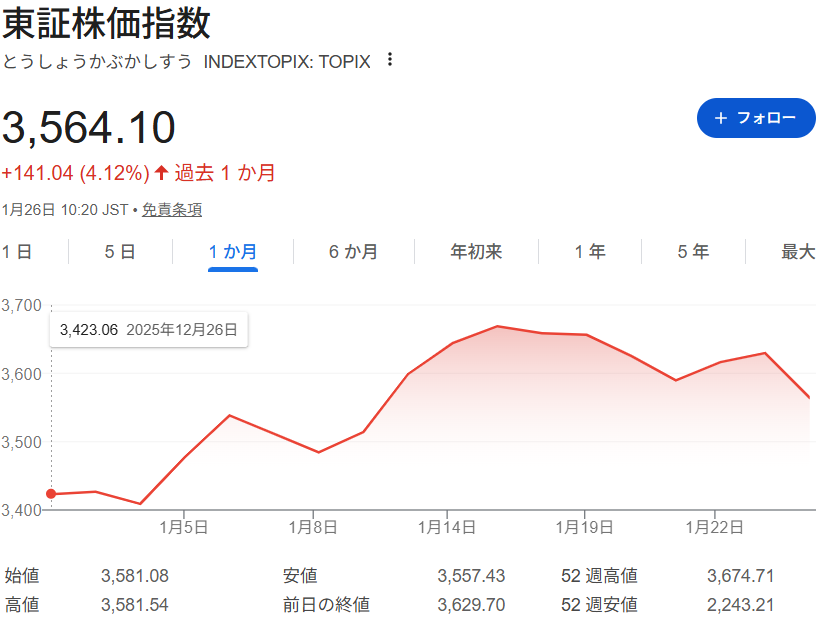Click the 東証株価指数 title heading
The image size is (831, 623).
point(106,22)
